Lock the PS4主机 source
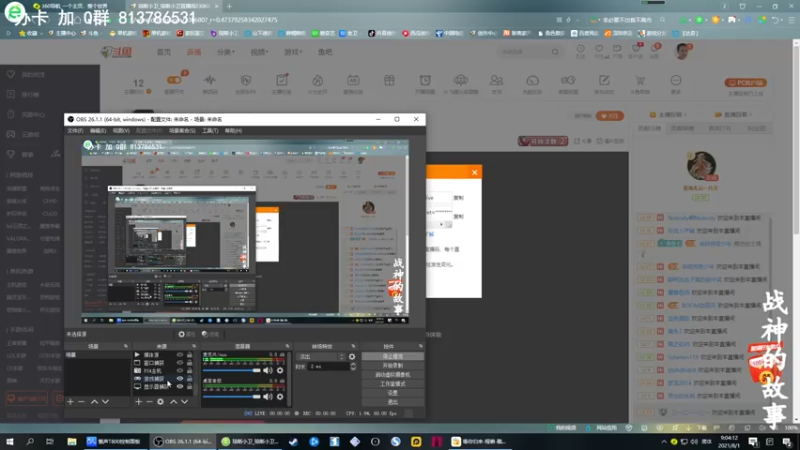The height and width of the screenshot is (450, 800). point(189,370)
